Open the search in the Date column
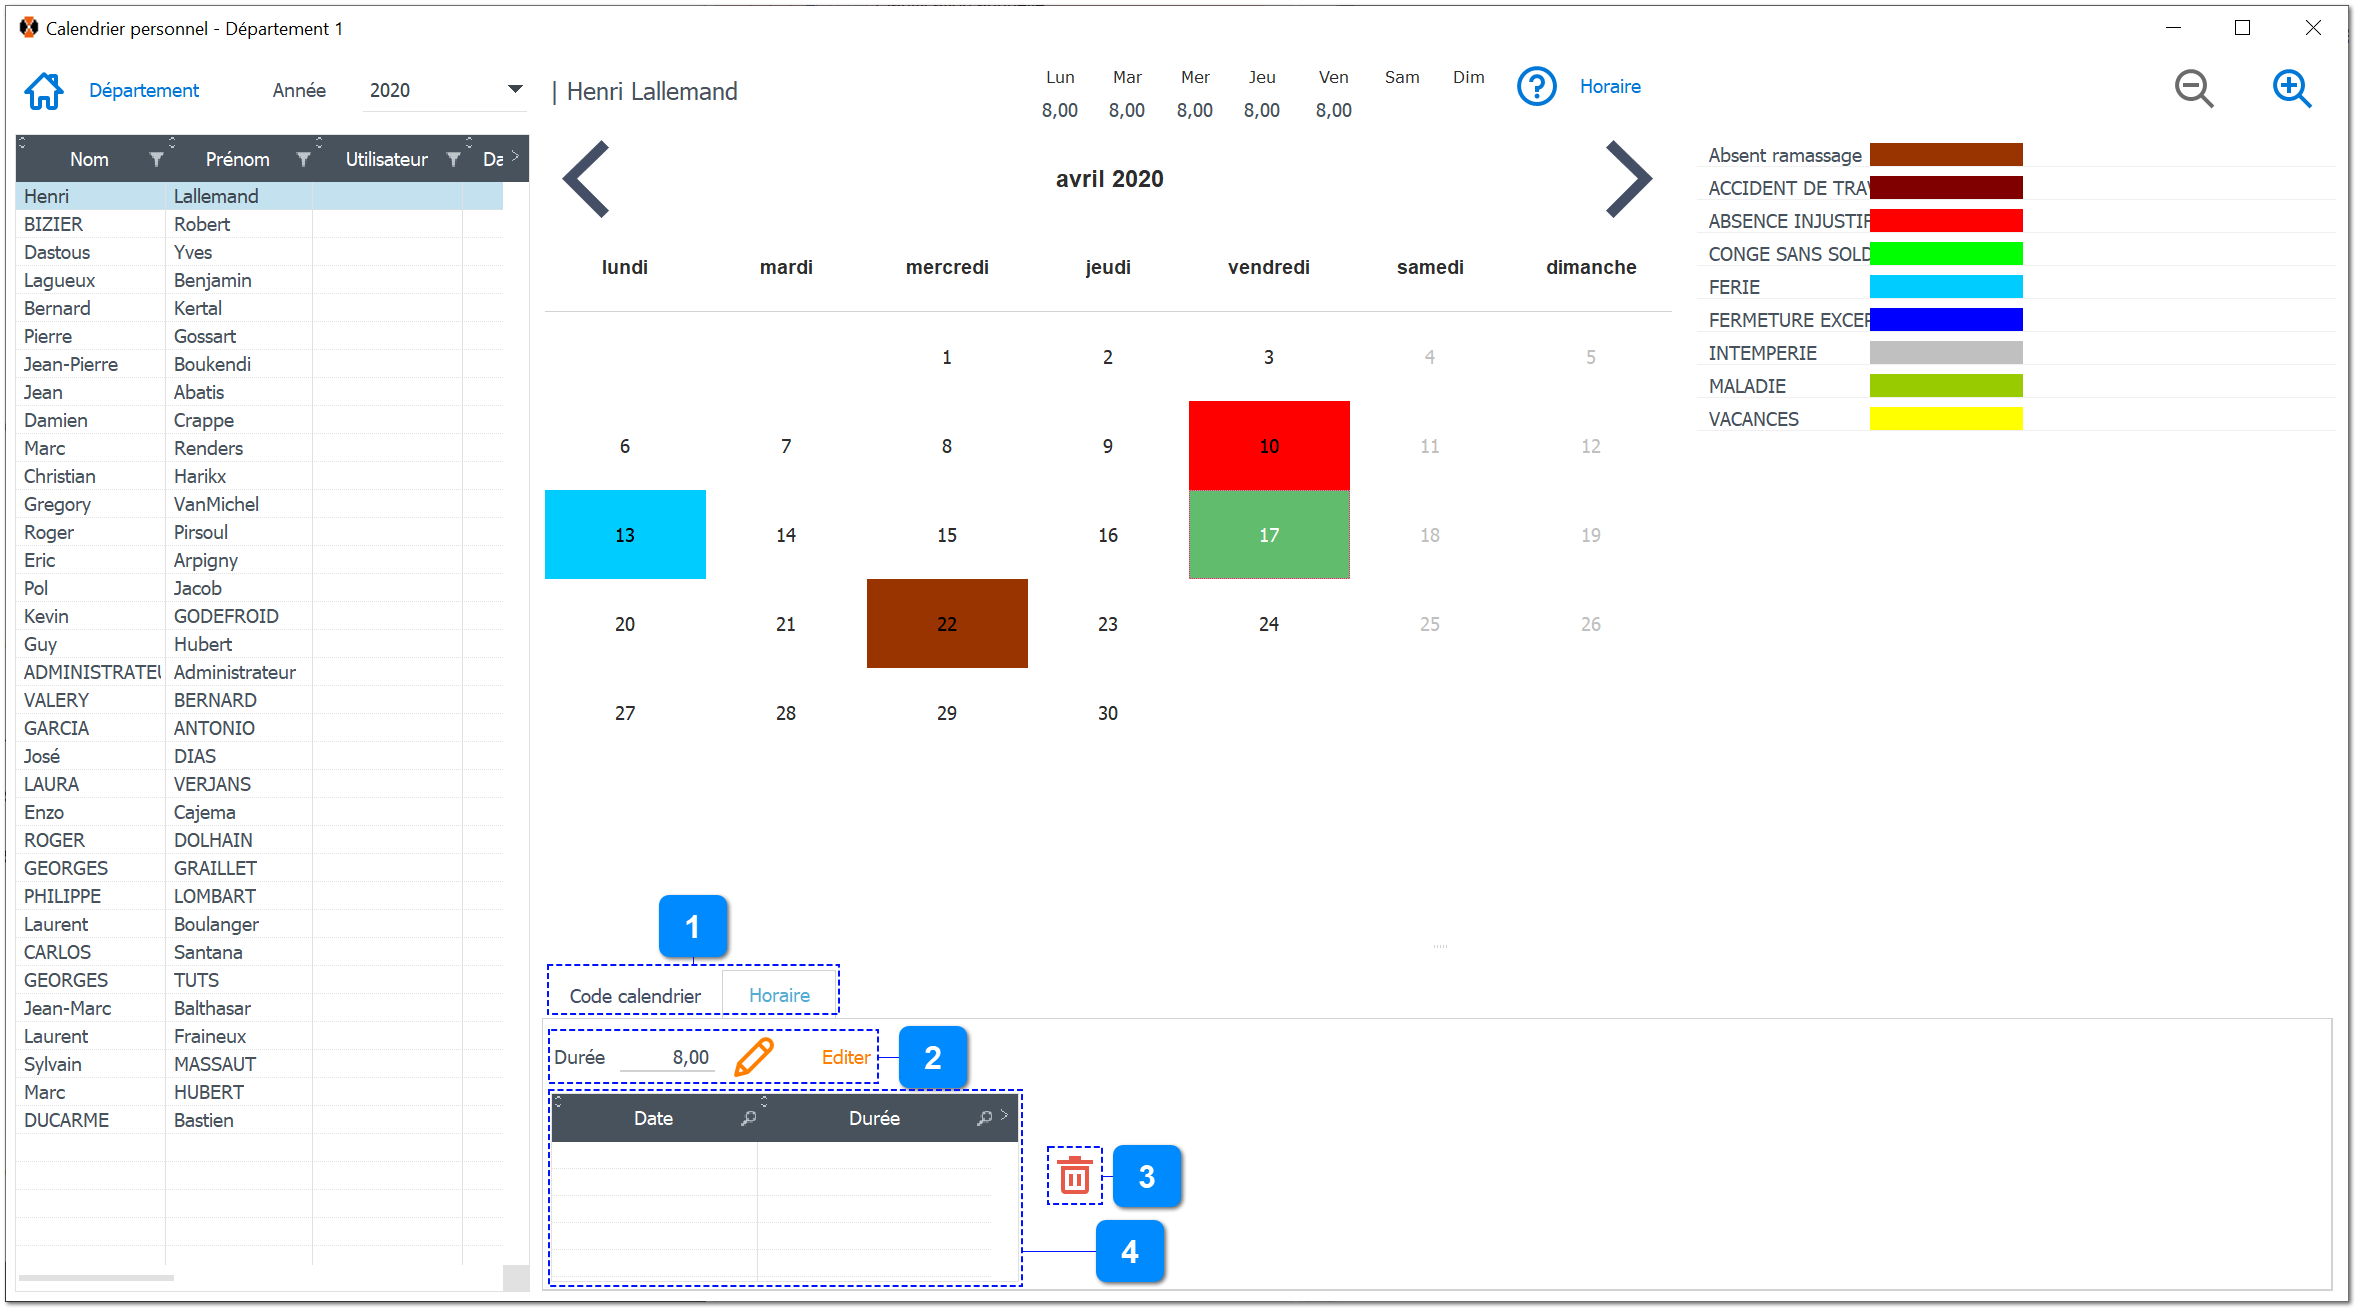This screenshot has width=2358, height=1311. point(748,1118)
